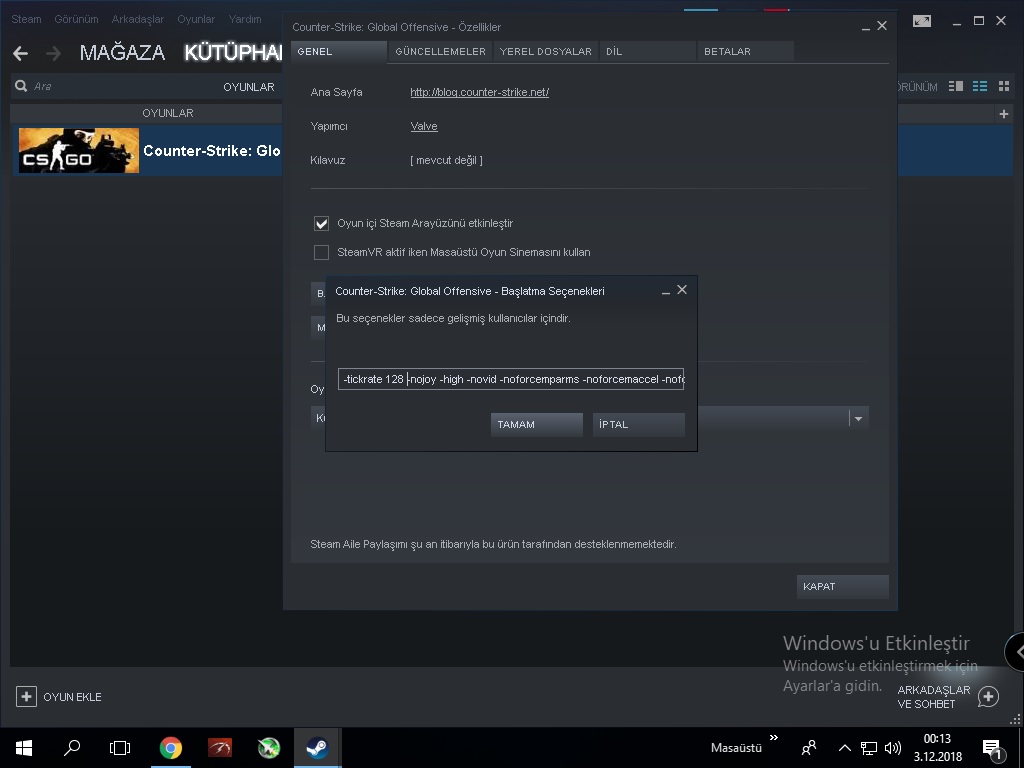Switch to detail view icon
This screenshot has height=768, width=1024.
(x=955, y=86)
